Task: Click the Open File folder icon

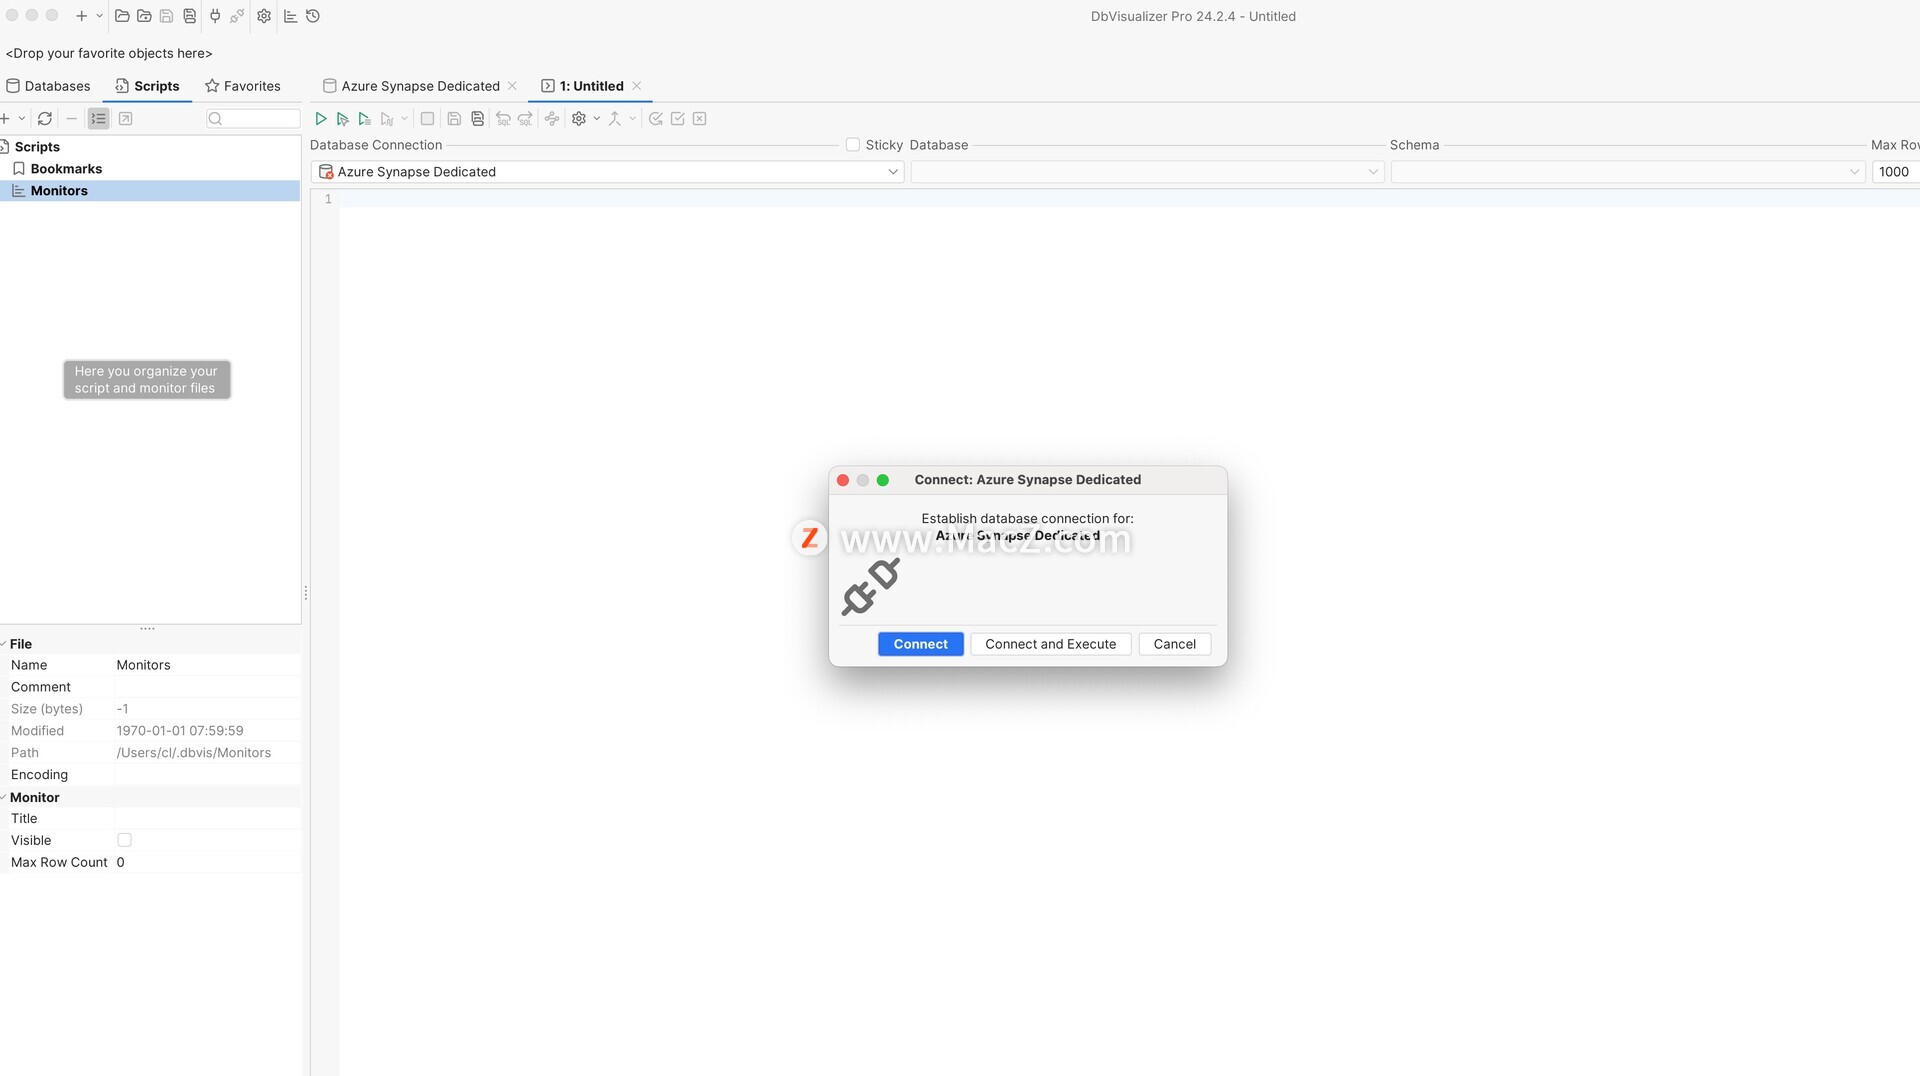Action: click(122, 16)
